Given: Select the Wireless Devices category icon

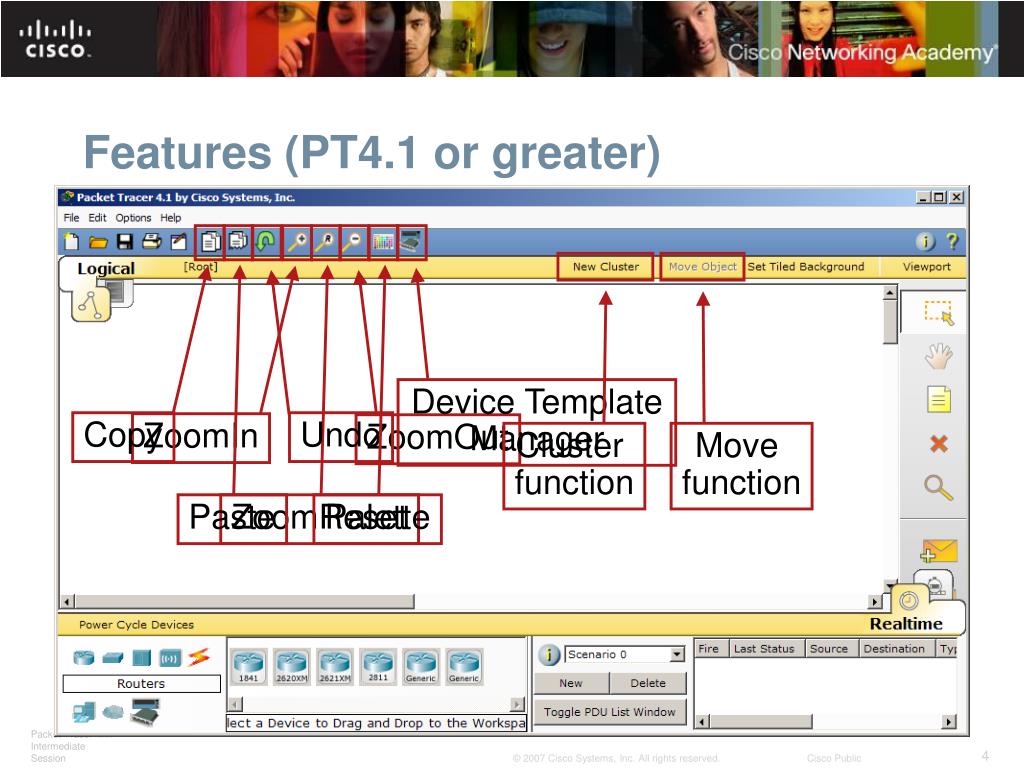Looking at the screenshot, I should [170, 658].
